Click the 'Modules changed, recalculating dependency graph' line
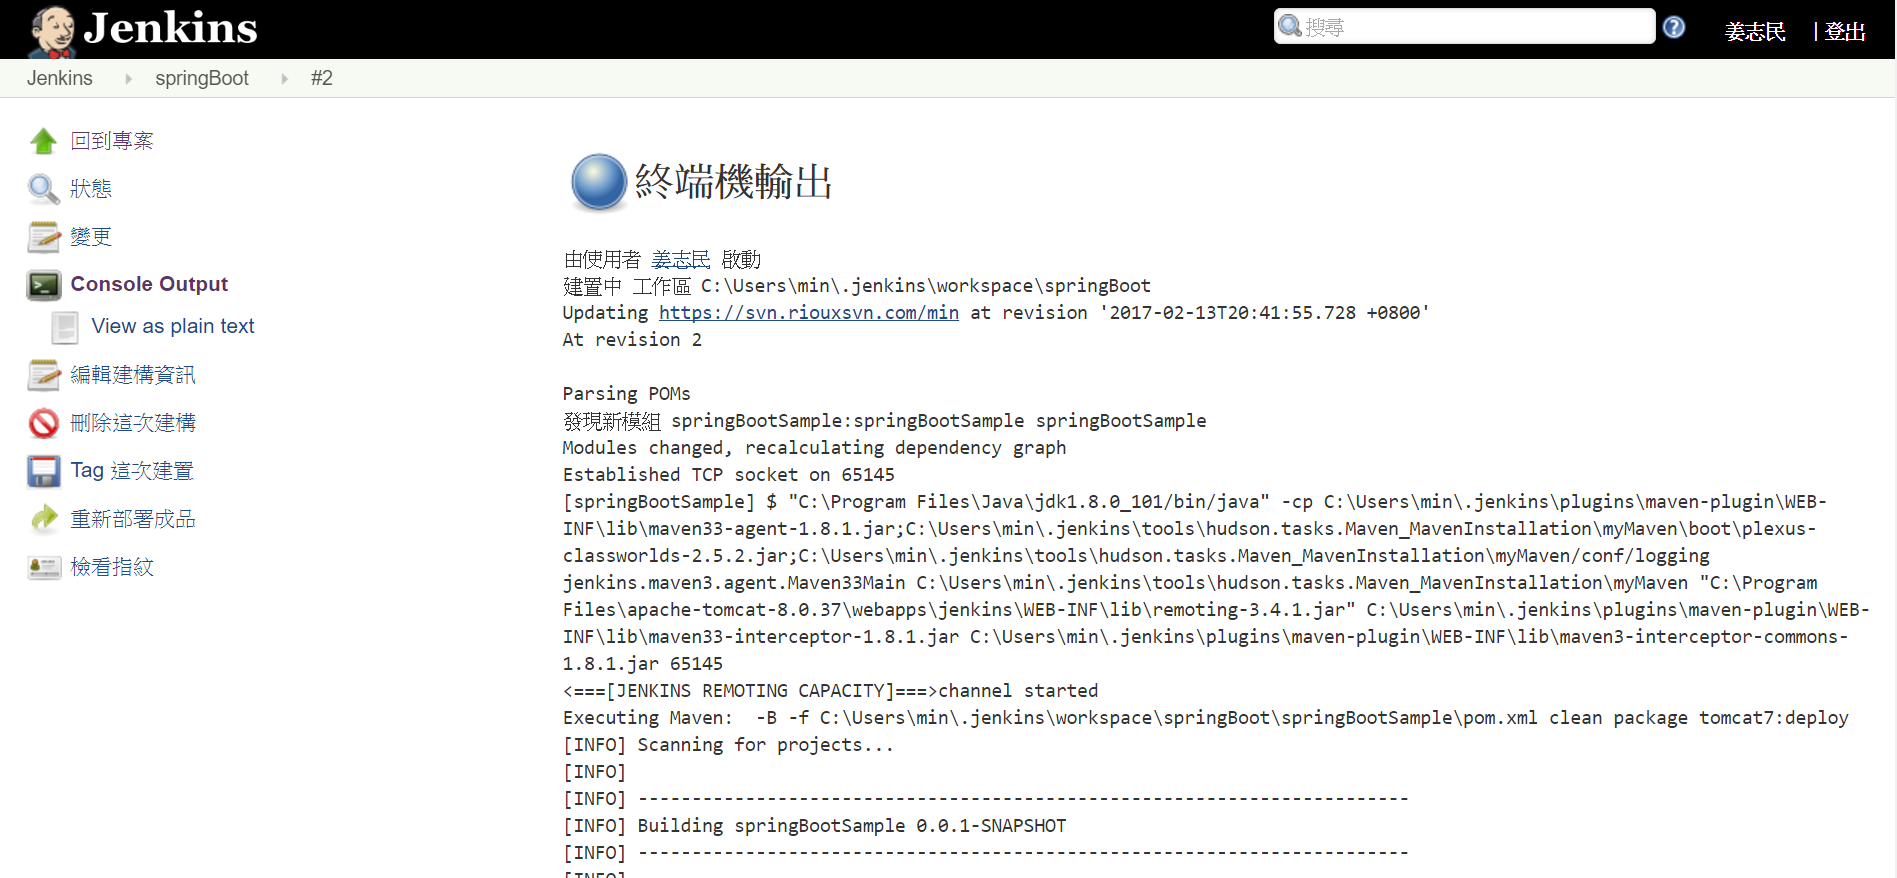Viewport: 1897px width, 878px height. click(x=815, y=448)
